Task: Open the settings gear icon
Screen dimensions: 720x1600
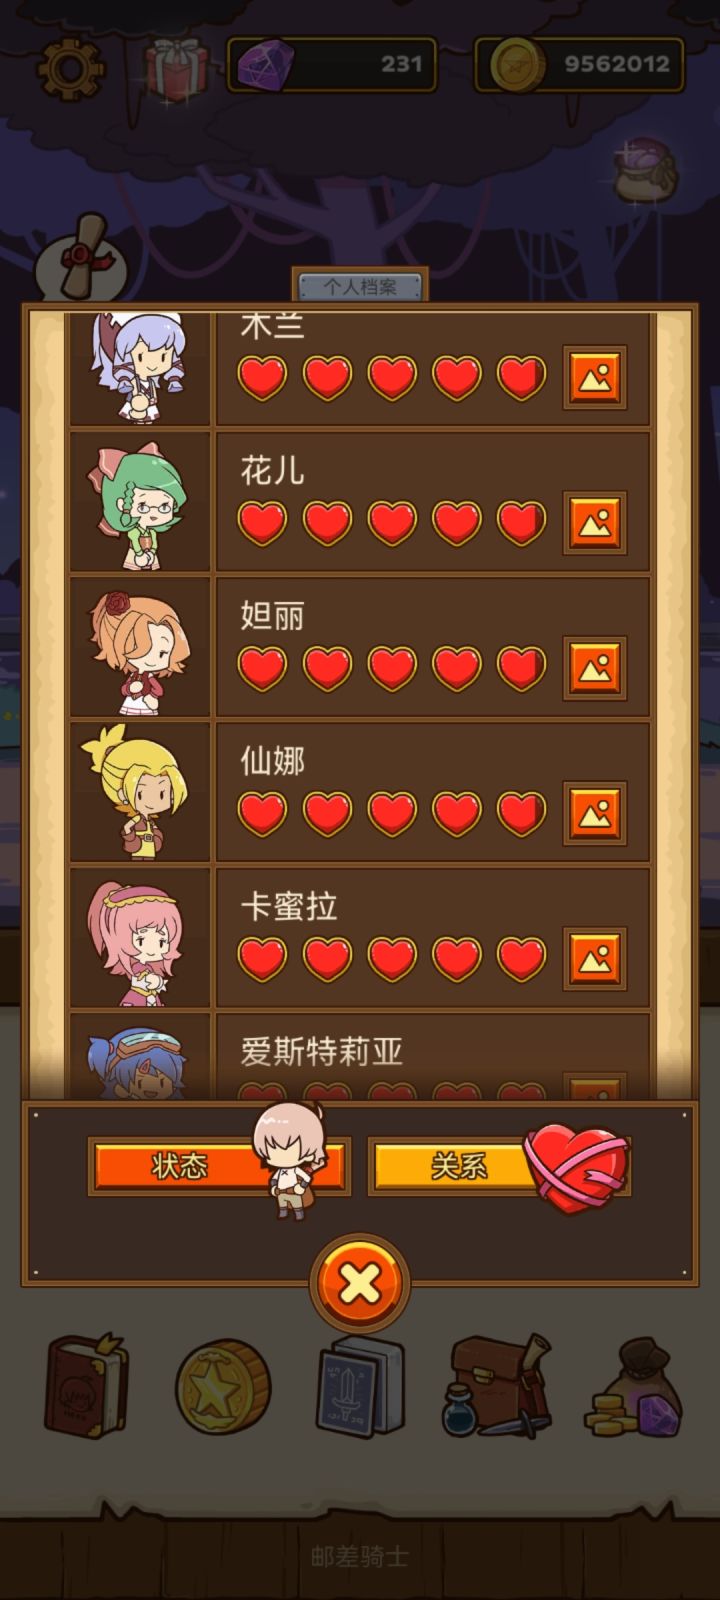Action: coord(70,68)
